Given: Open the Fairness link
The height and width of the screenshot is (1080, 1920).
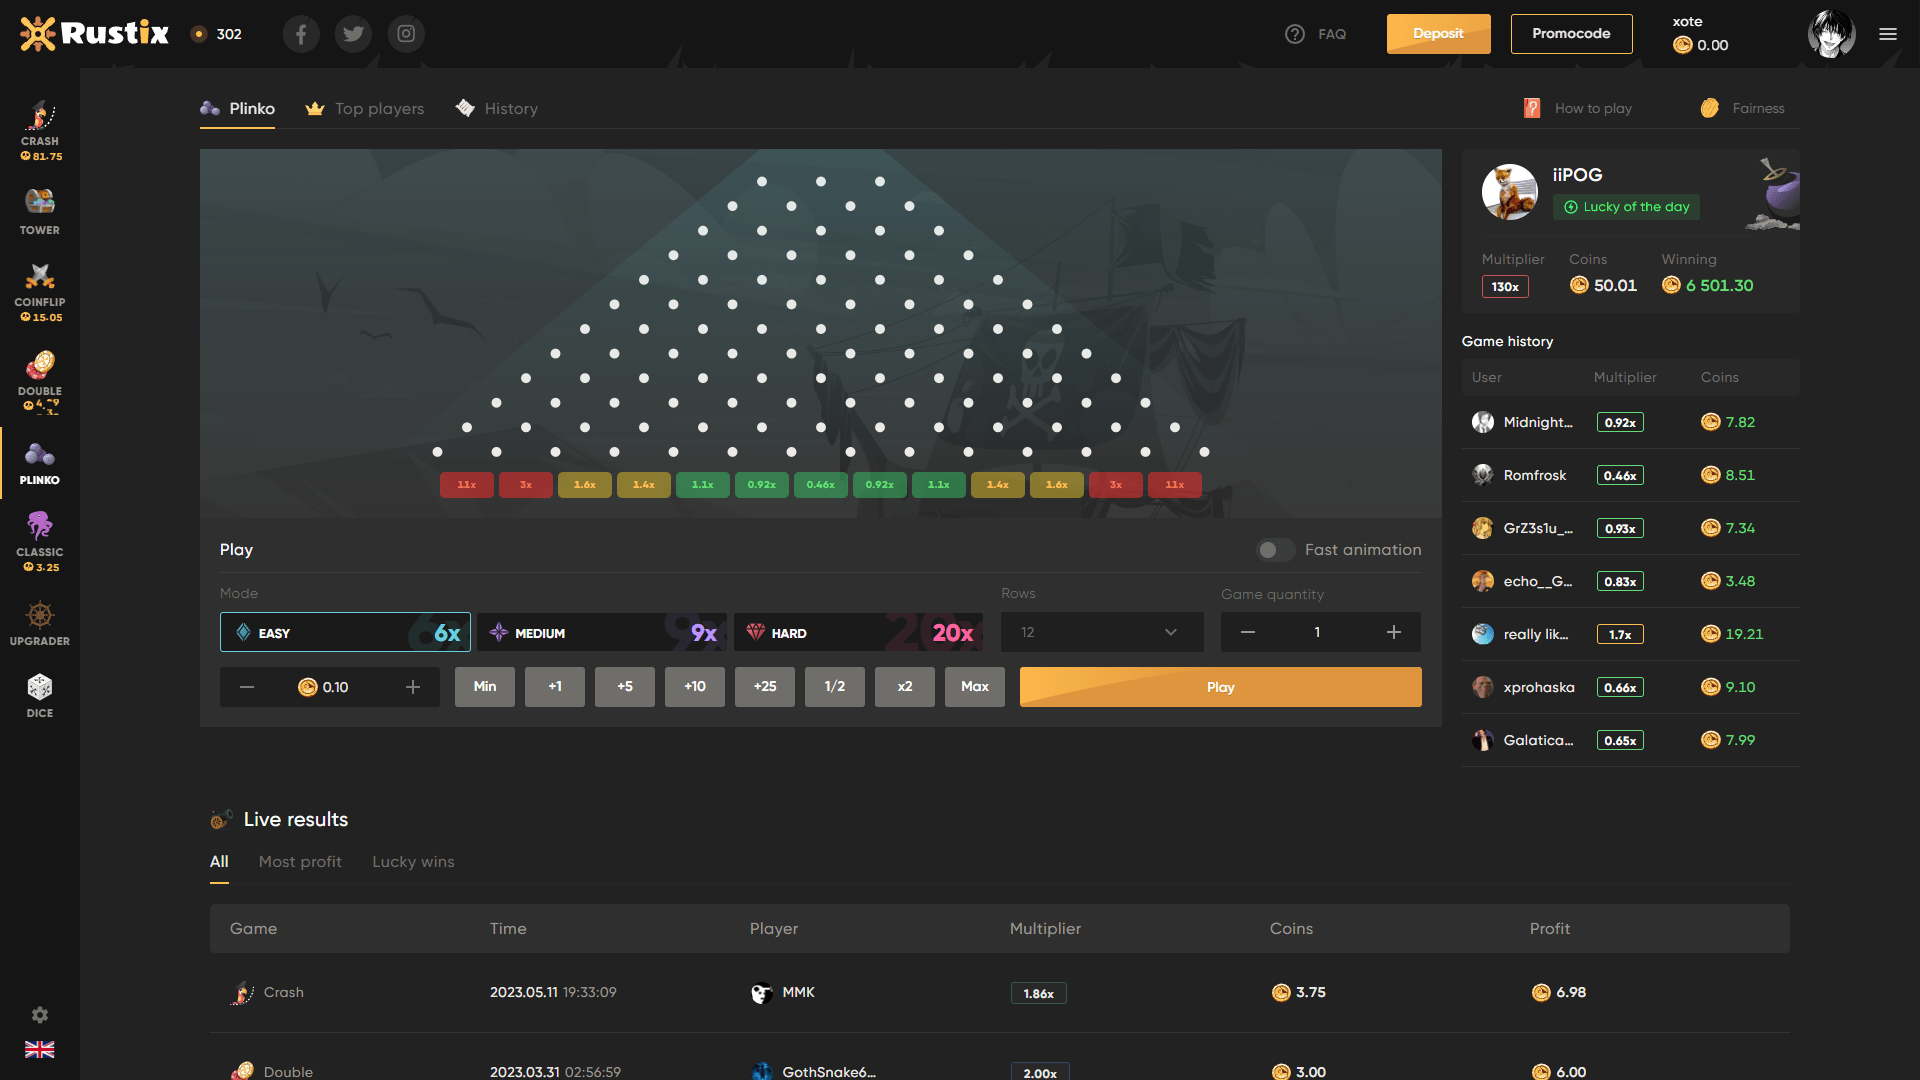Looking at the screenshot, I should tap(1743, 108).
